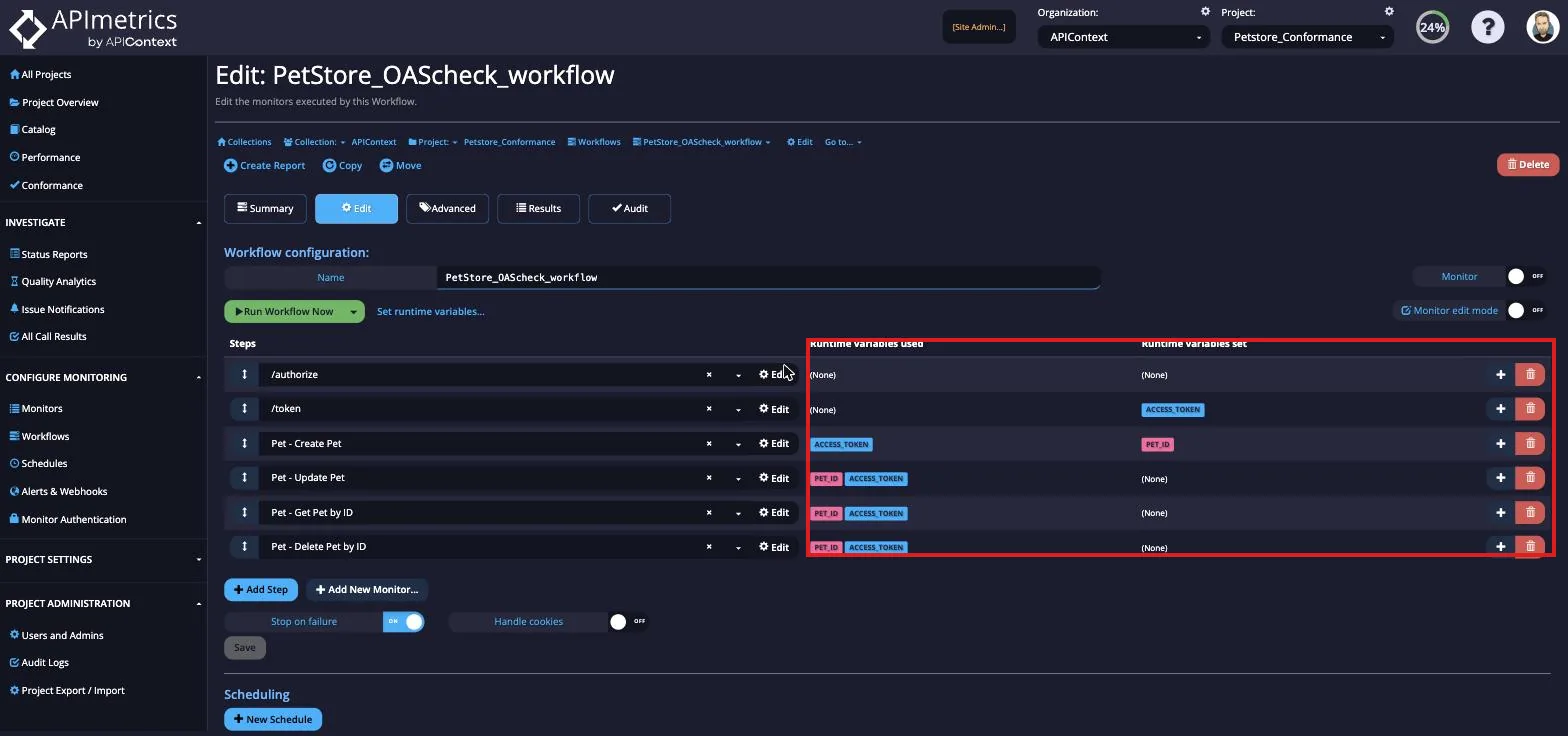Open the Pet - Update Pet step dropdown
This screenshot has width=1568, height=736.
point(738,478)
